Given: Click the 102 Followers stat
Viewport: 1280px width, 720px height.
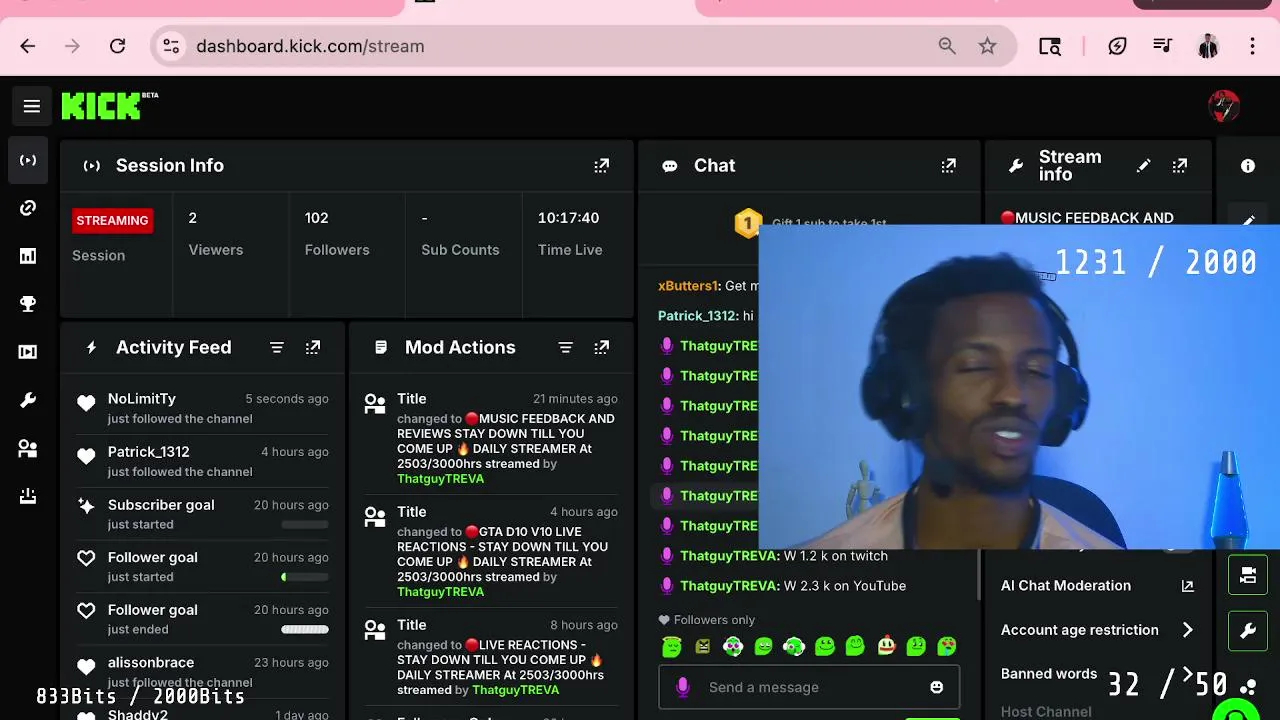Looking at the screenshot, I should coord(337,234).
